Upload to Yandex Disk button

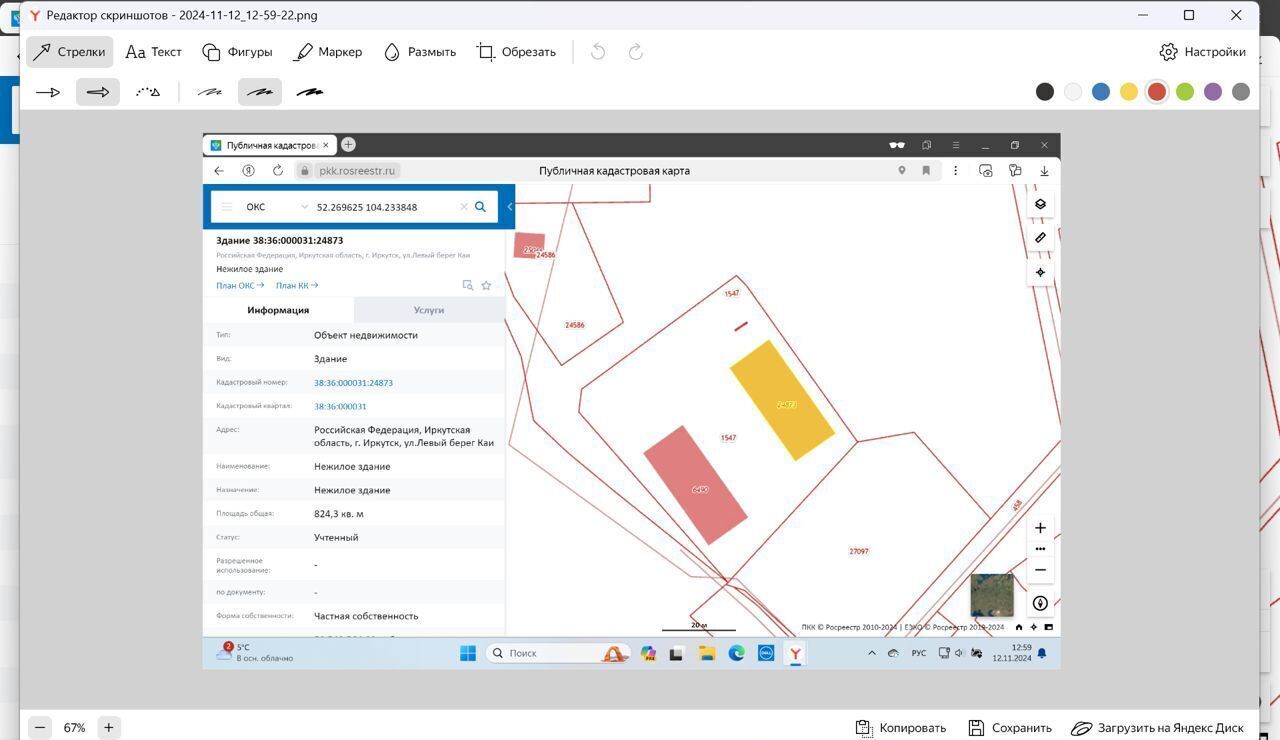click(x=1158, y=728)
